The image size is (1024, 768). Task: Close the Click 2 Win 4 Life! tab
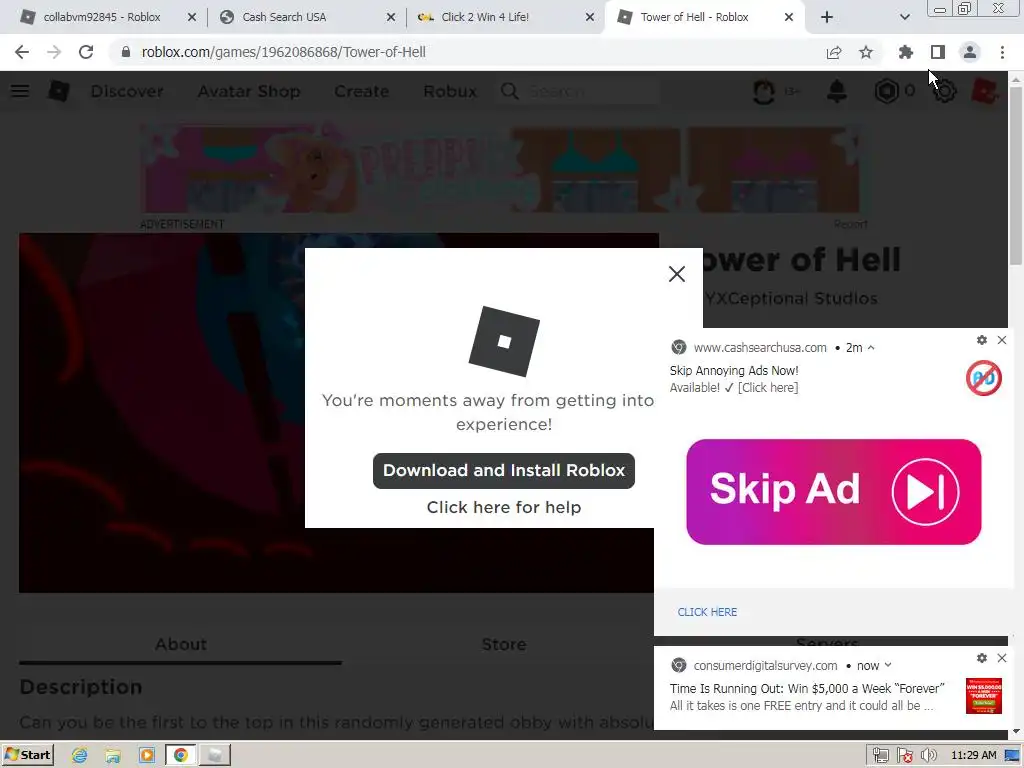pos(590,17)
